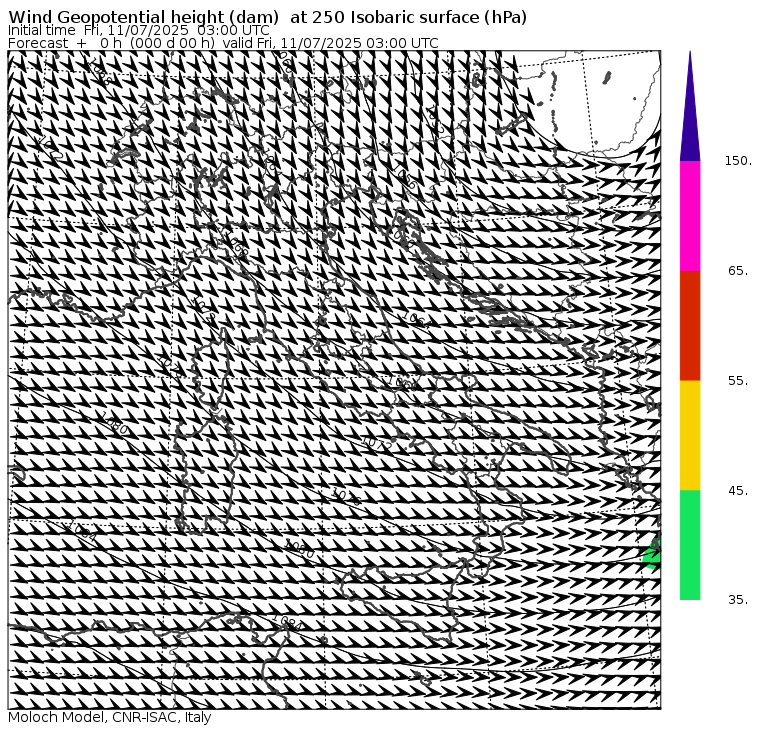Screen dimensions: 760x731
Task: Click the Forecast valid time line
Action: (223, 43)
